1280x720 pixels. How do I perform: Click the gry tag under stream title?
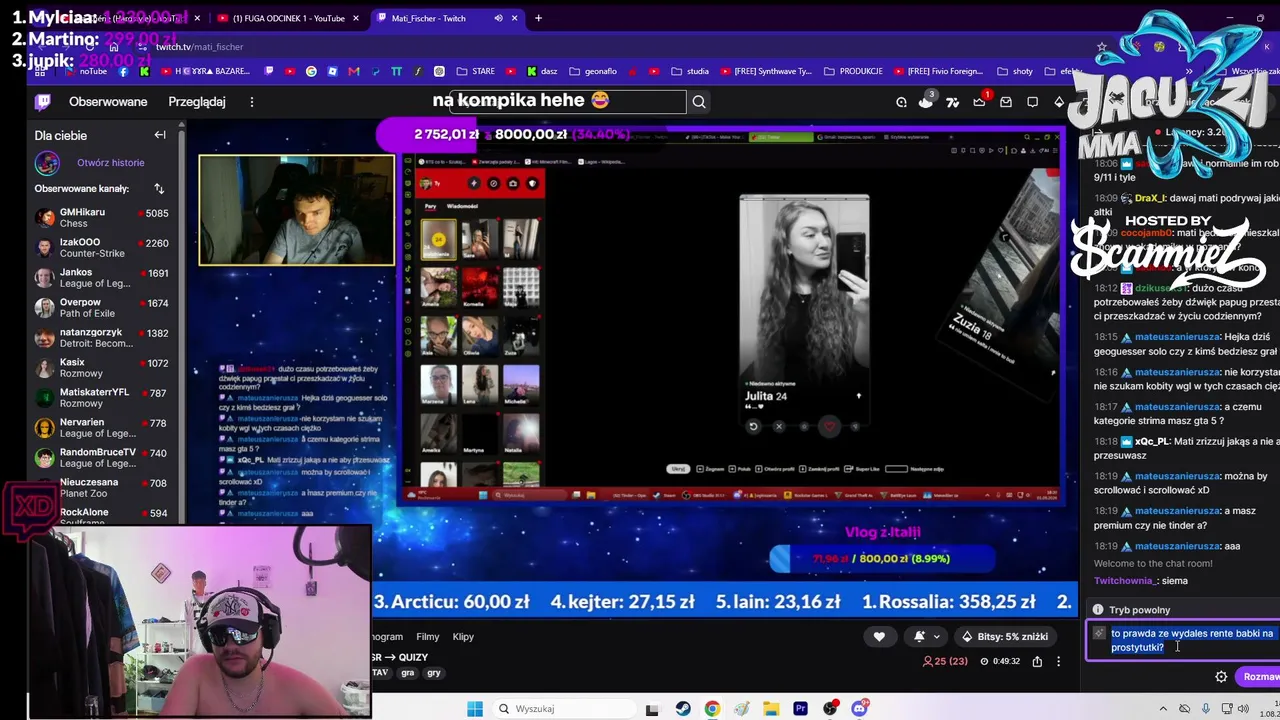point(434,673)
